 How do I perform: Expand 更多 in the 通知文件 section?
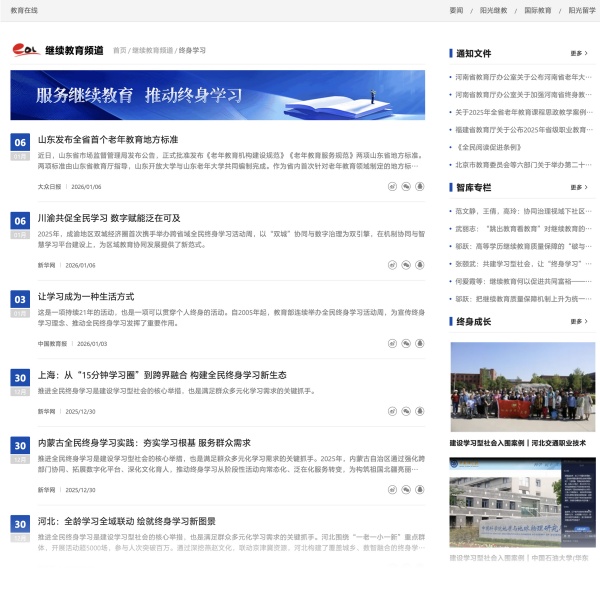click(x=578, y=54)
